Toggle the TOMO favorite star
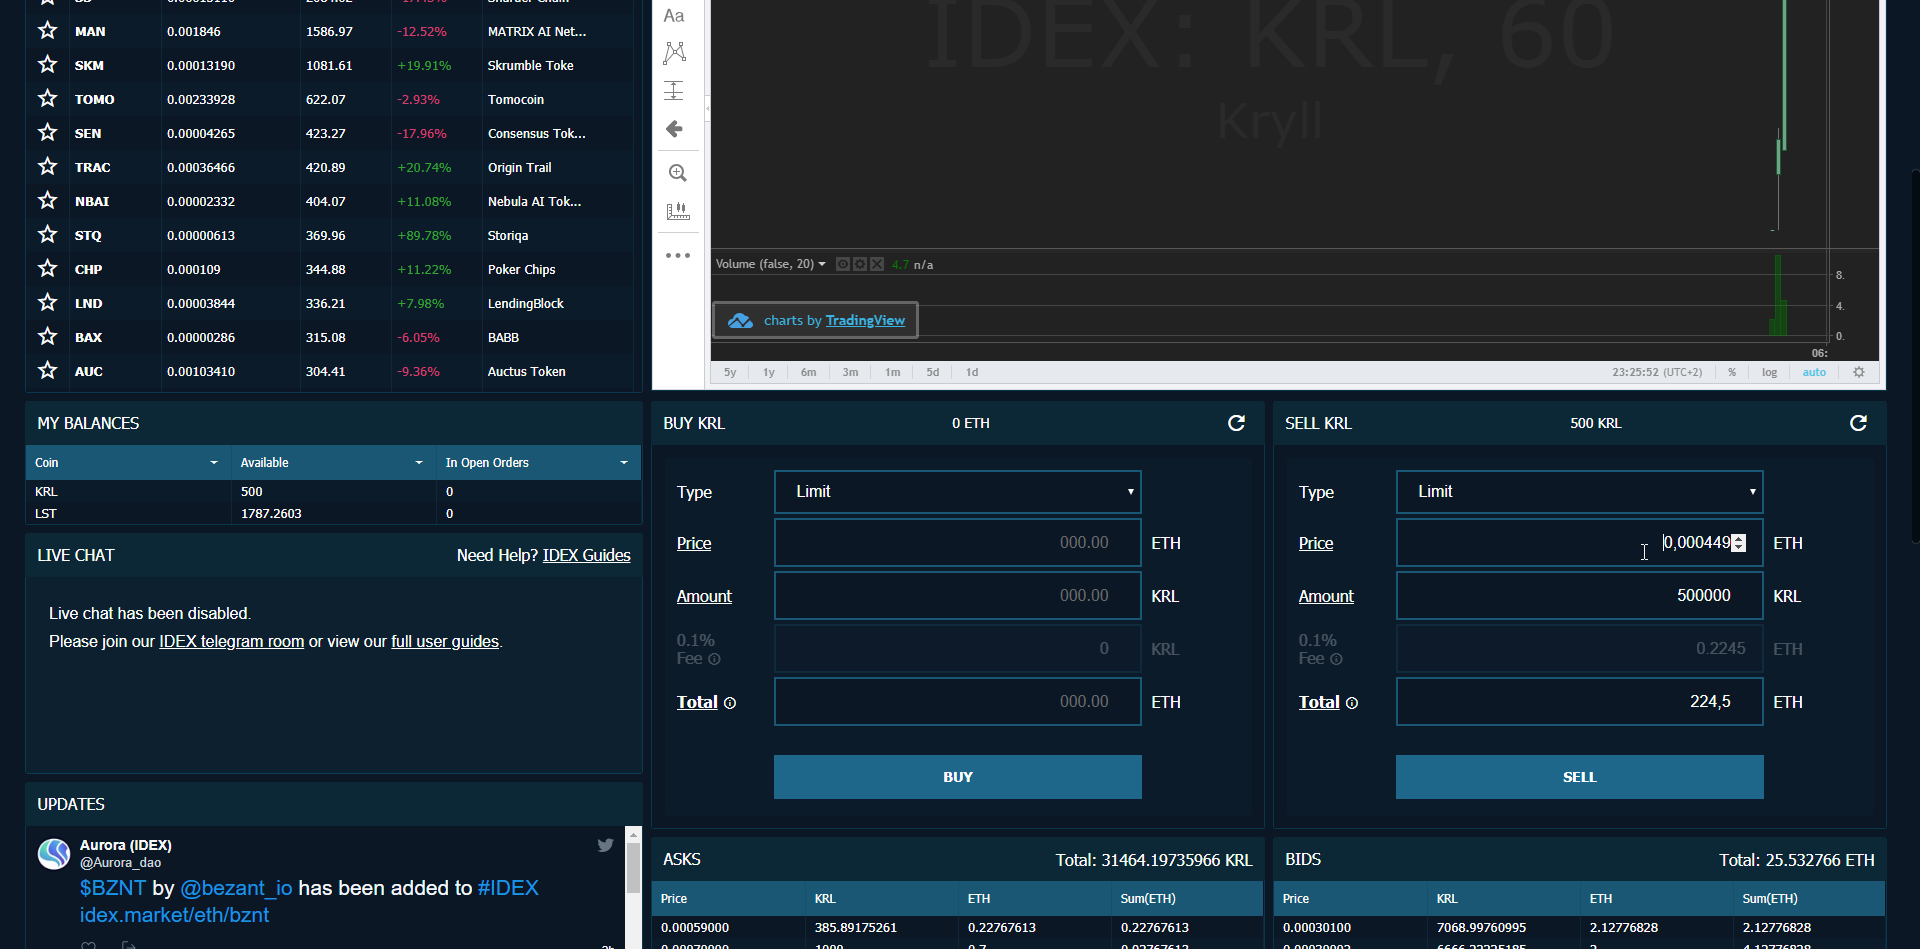The width and height of the screenshot is (1920, 949). (47, 99)
